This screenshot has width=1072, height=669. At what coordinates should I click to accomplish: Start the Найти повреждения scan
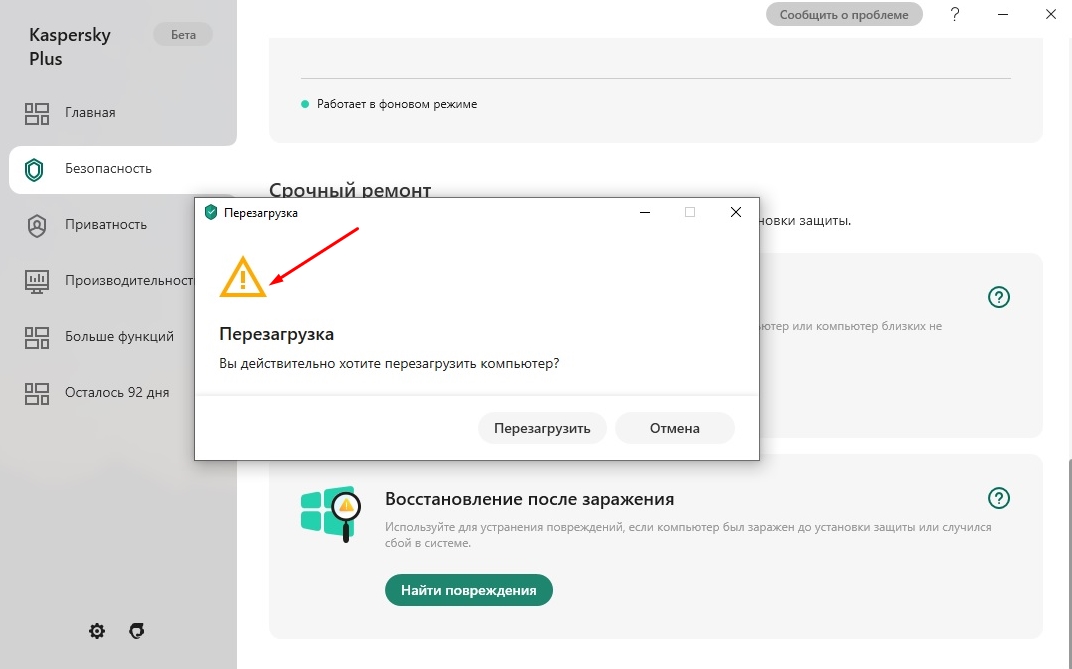[468, 590]
